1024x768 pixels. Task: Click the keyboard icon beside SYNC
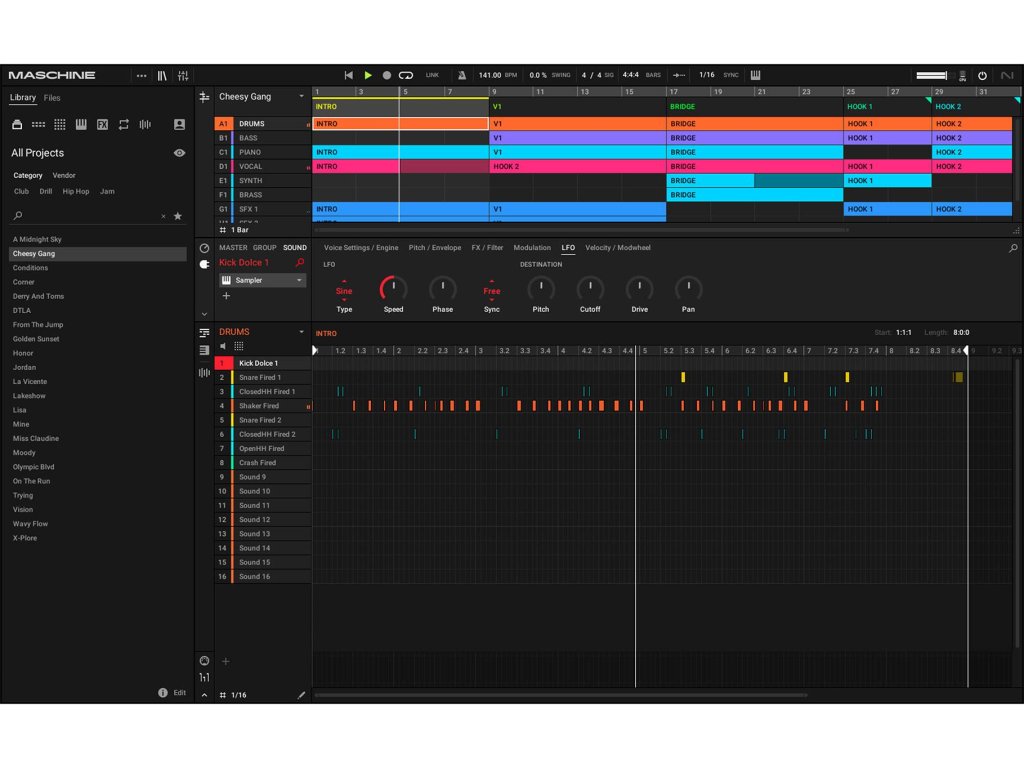point(756,75)
